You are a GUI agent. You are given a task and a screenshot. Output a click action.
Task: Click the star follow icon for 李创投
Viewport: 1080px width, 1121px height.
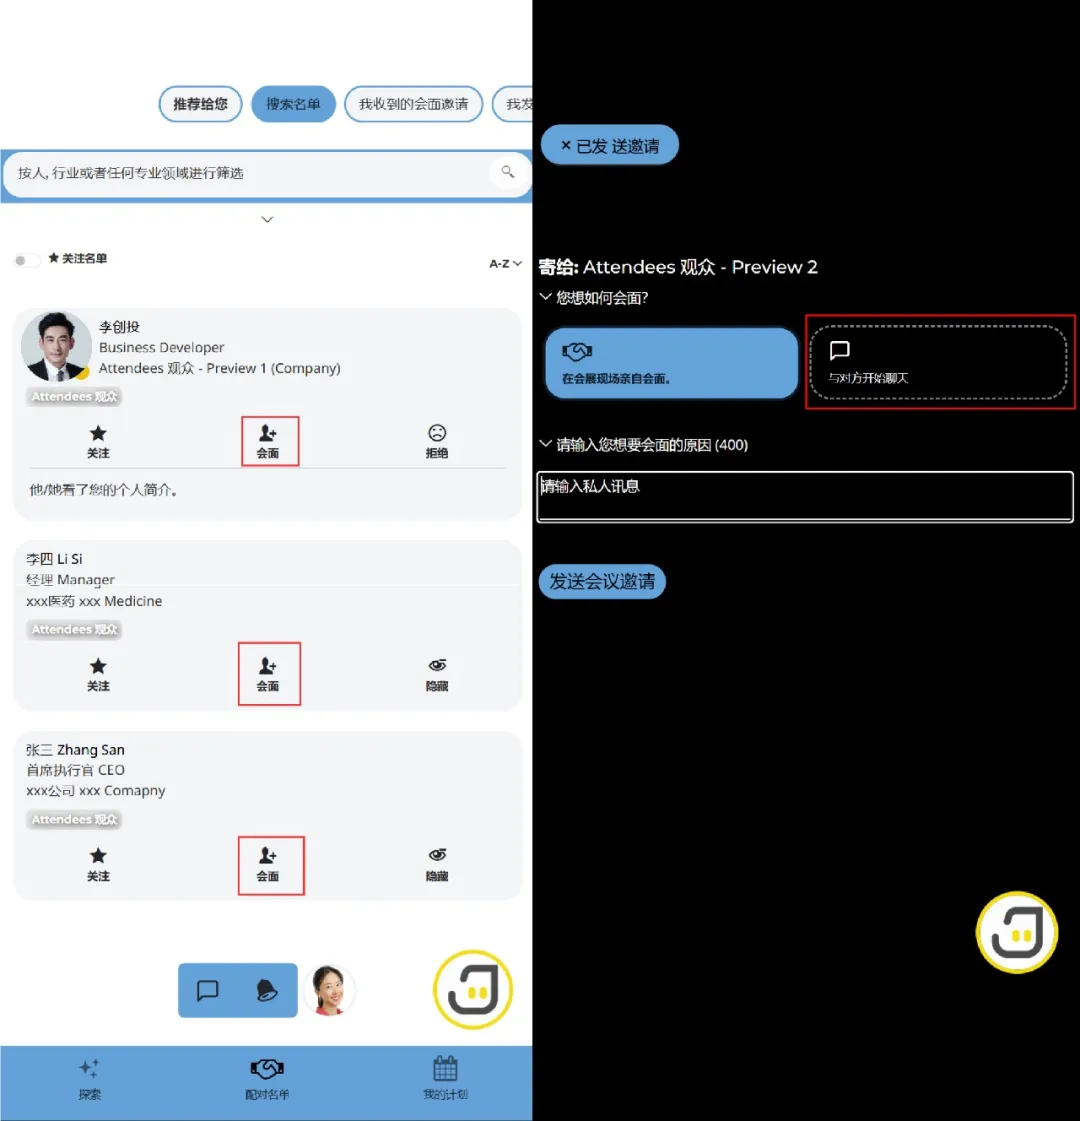tap(98, 434)
